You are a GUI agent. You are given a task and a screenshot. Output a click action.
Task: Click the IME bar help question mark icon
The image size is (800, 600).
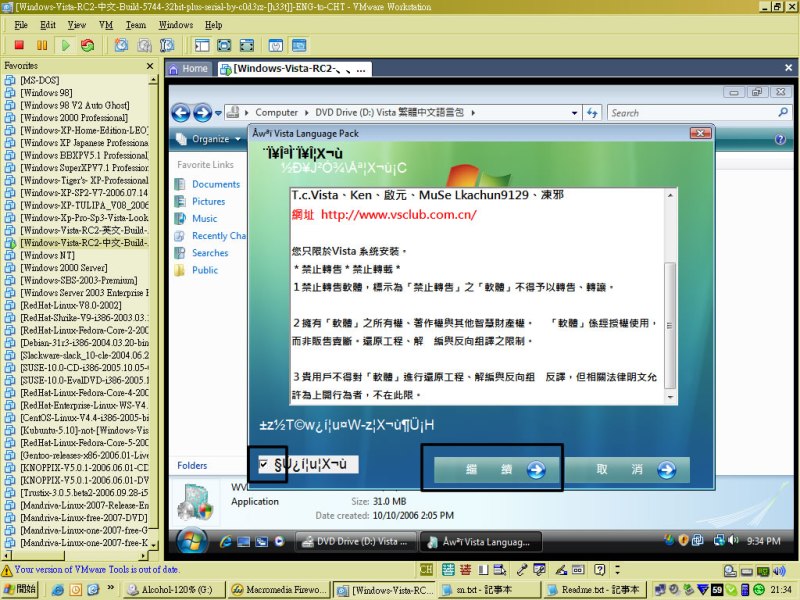[x=600, y=569]
